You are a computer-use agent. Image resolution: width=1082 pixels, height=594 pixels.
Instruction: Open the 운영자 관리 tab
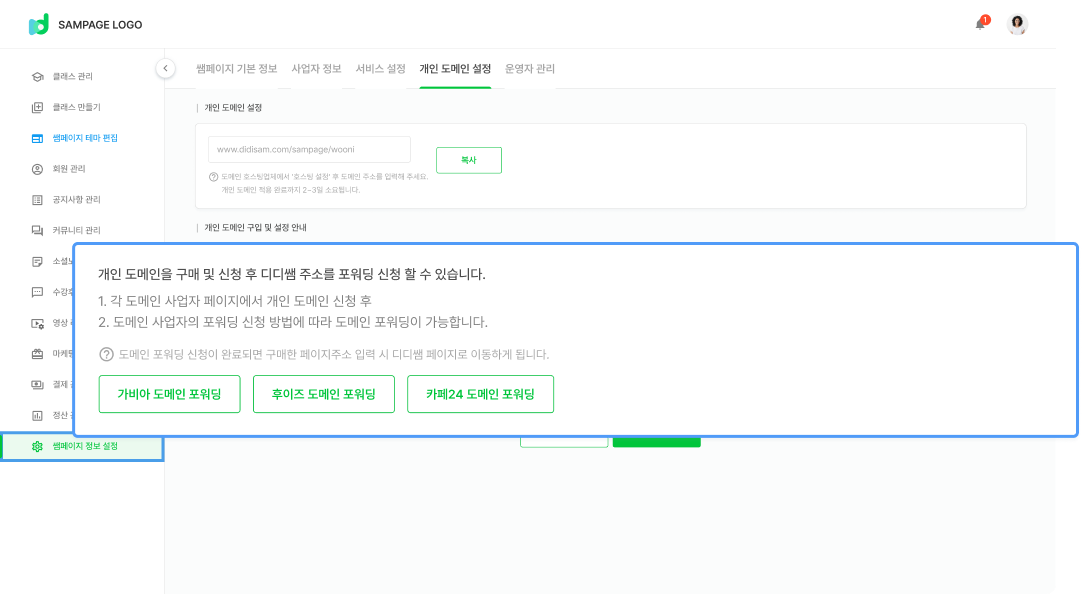(x=530, y=69)
